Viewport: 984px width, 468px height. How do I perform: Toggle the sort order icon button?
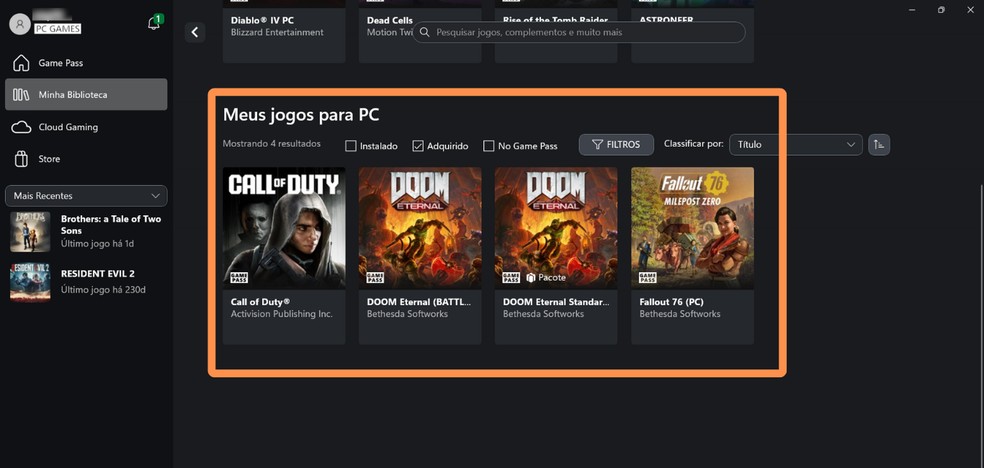tap(879, 145)
